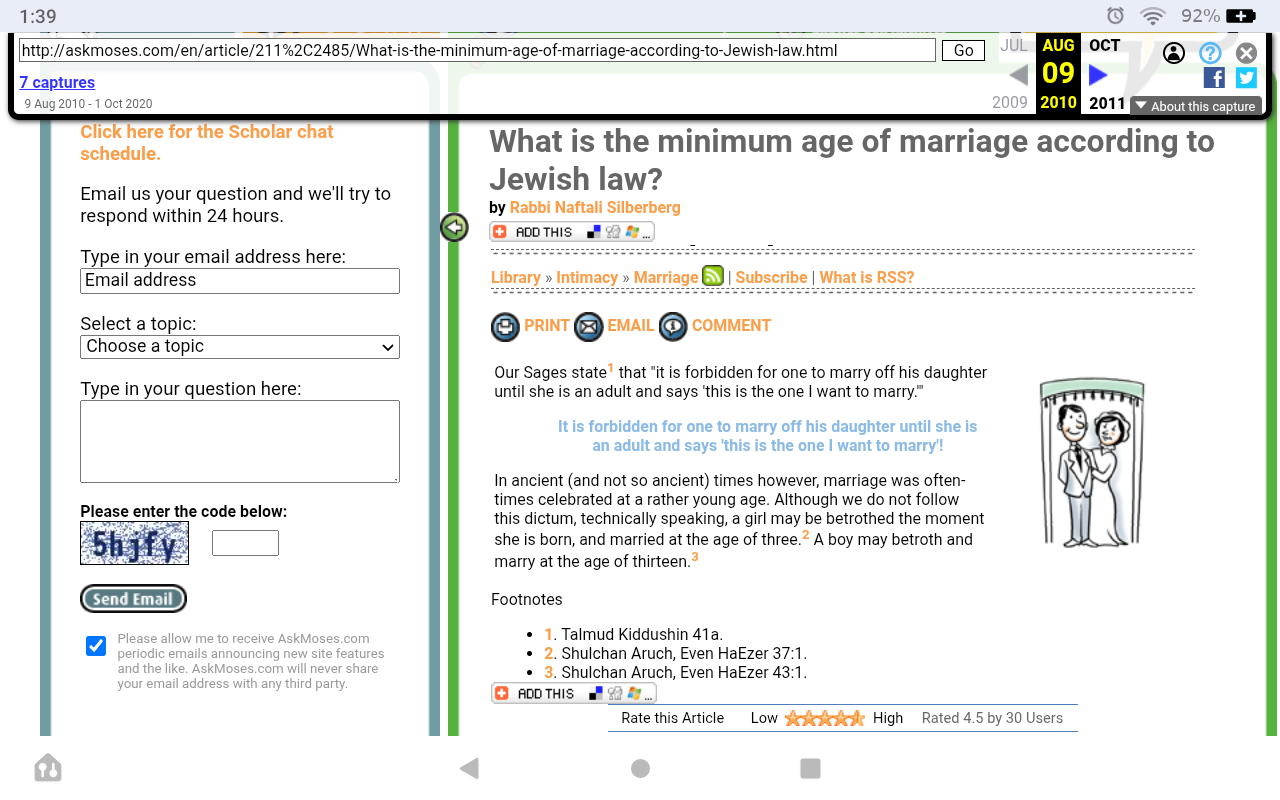Viewport: 1280px width, 800px height.
Task: Open the Intimacy breadcrumb link
Action: pyautogui.click(x=587, y=278)
